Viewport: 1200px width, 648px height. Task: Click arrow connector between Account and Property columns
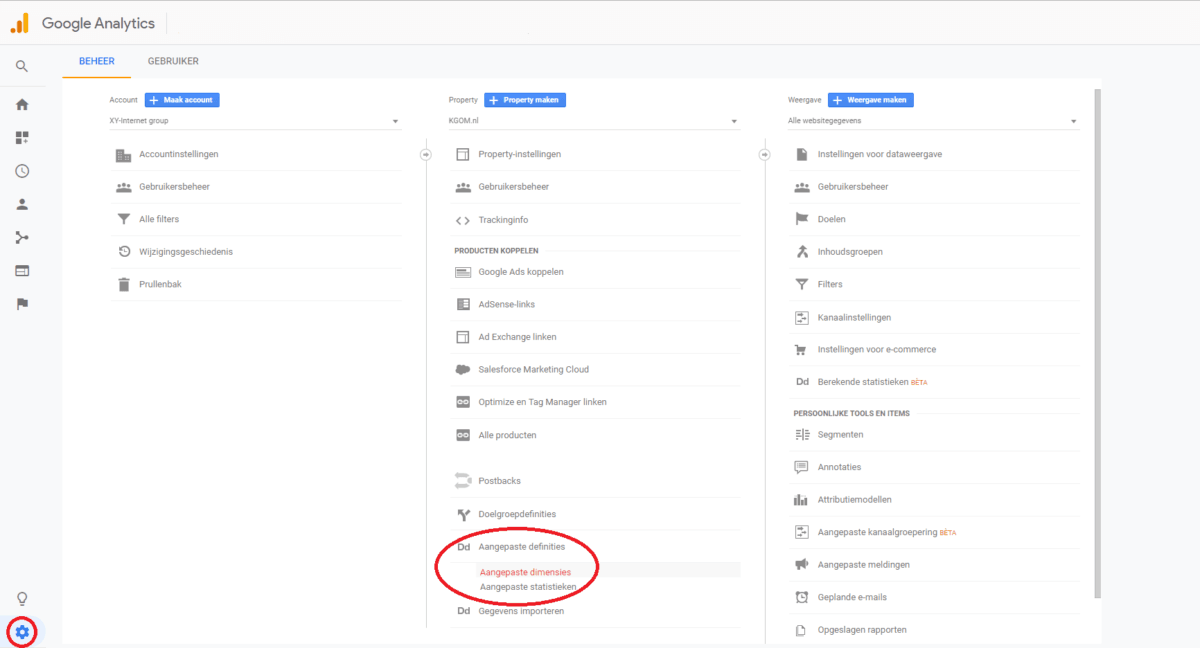tap(426, 155)
